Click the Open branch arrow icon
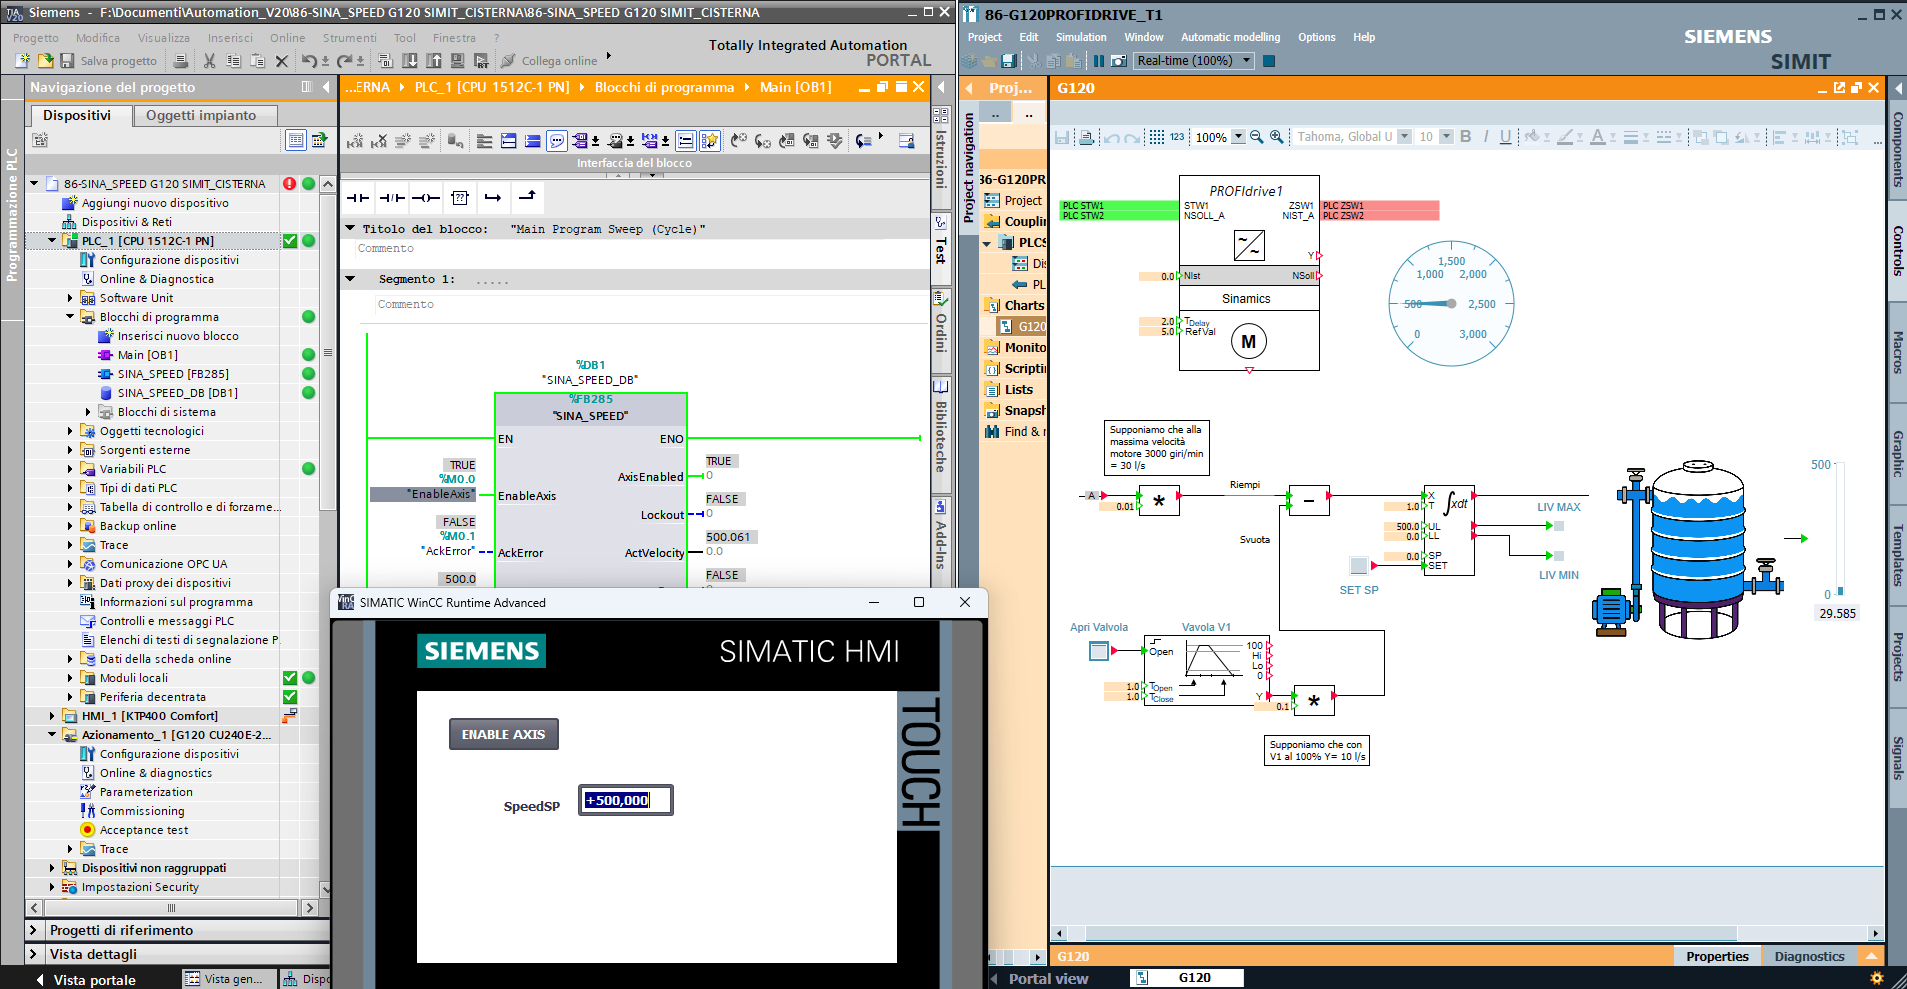Image resolution: width=1907 pixels, height=989 pixels. coord(493,198)
